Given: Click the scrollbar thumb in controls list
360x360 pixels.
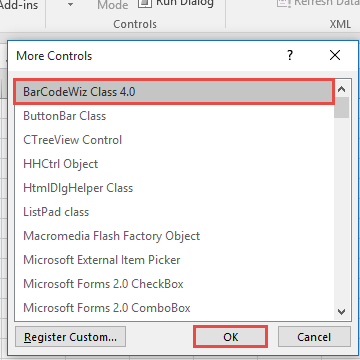Looking at the screenshot, I should (x=341, y=107).
